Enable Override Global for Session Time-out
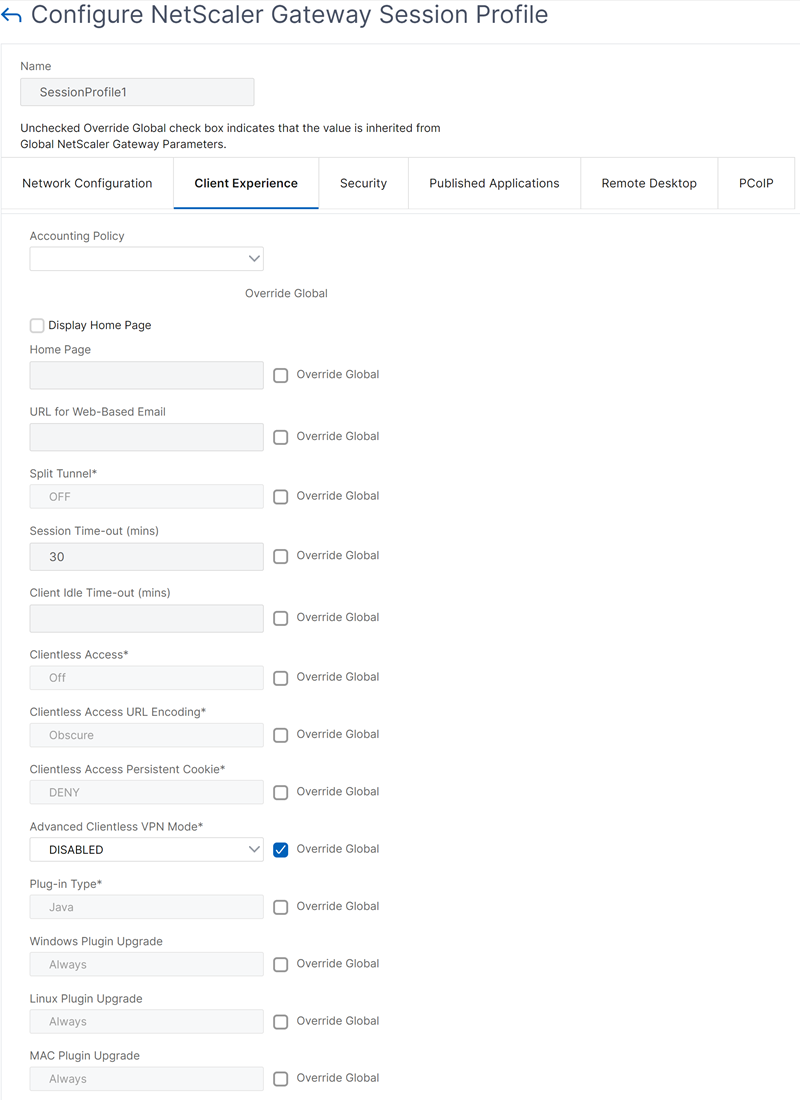The image size is (800, 1100). [x=281, y=556]
